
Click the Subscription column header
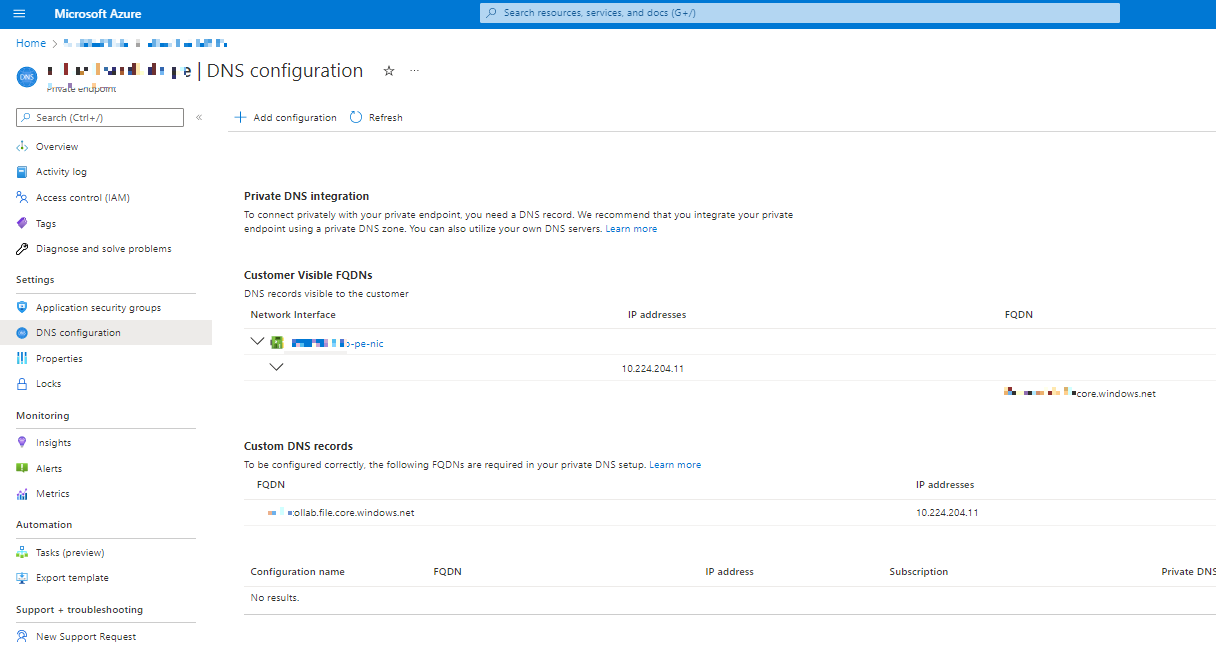(x=919, y=572)
